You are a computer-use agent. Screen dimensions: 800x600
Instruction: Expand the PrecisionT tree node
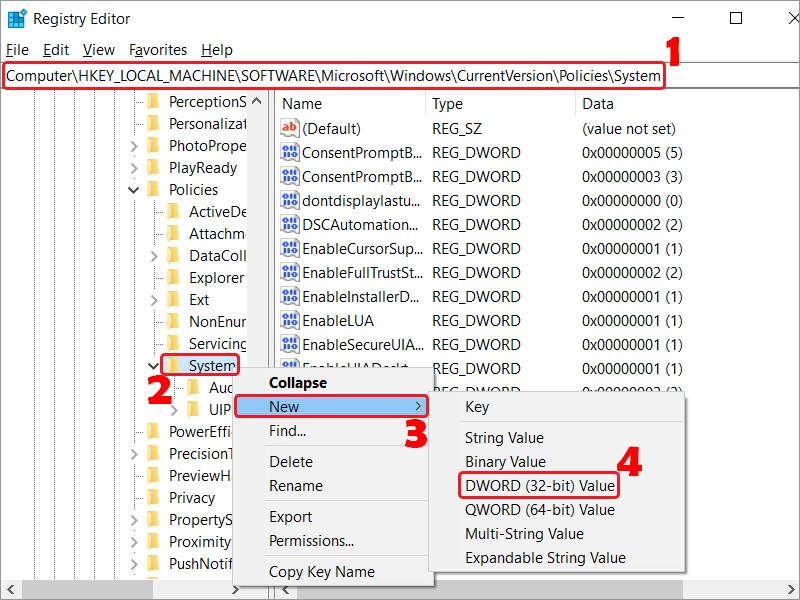point(134,454)
